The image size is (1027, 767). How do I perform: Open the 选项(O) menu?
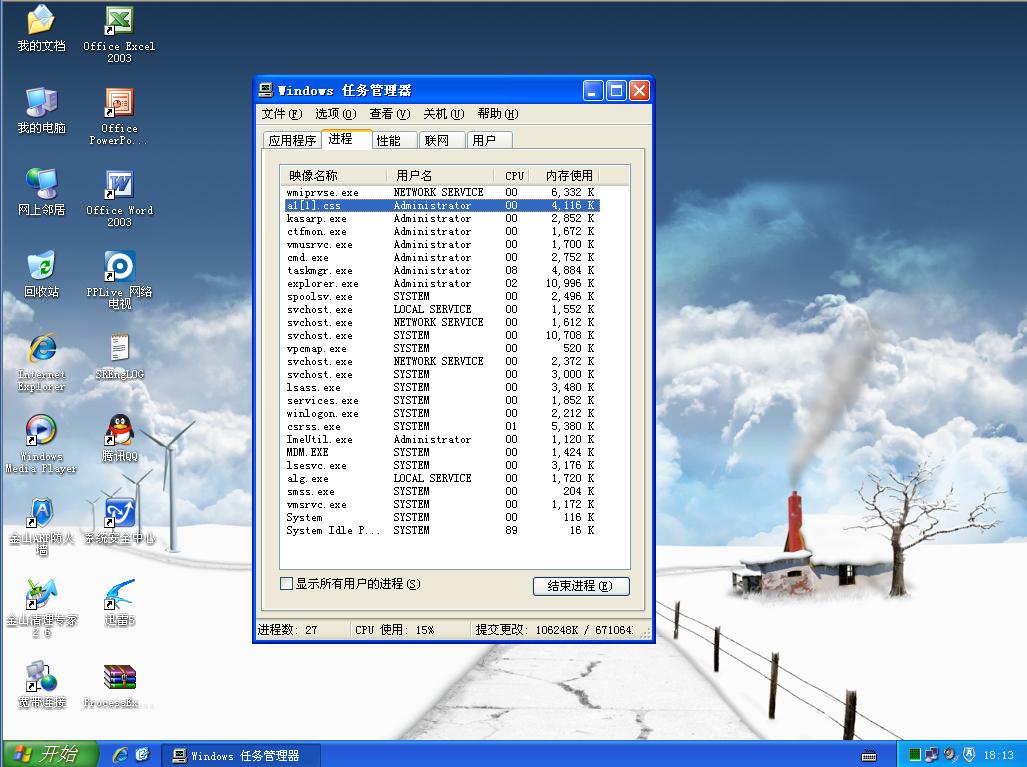(335, 114)
